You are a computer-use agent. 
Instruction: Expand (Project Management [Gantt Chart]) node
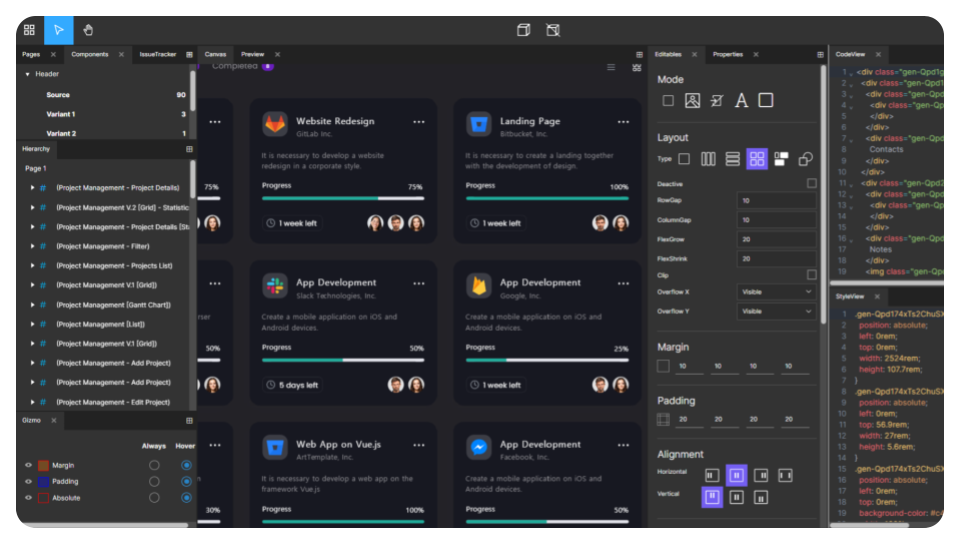click(32, 304)
